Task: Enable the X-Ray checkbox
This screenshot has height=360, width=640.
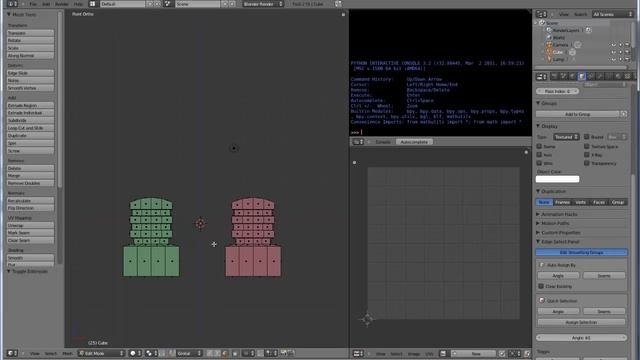Action: click(x=587, y=155)
